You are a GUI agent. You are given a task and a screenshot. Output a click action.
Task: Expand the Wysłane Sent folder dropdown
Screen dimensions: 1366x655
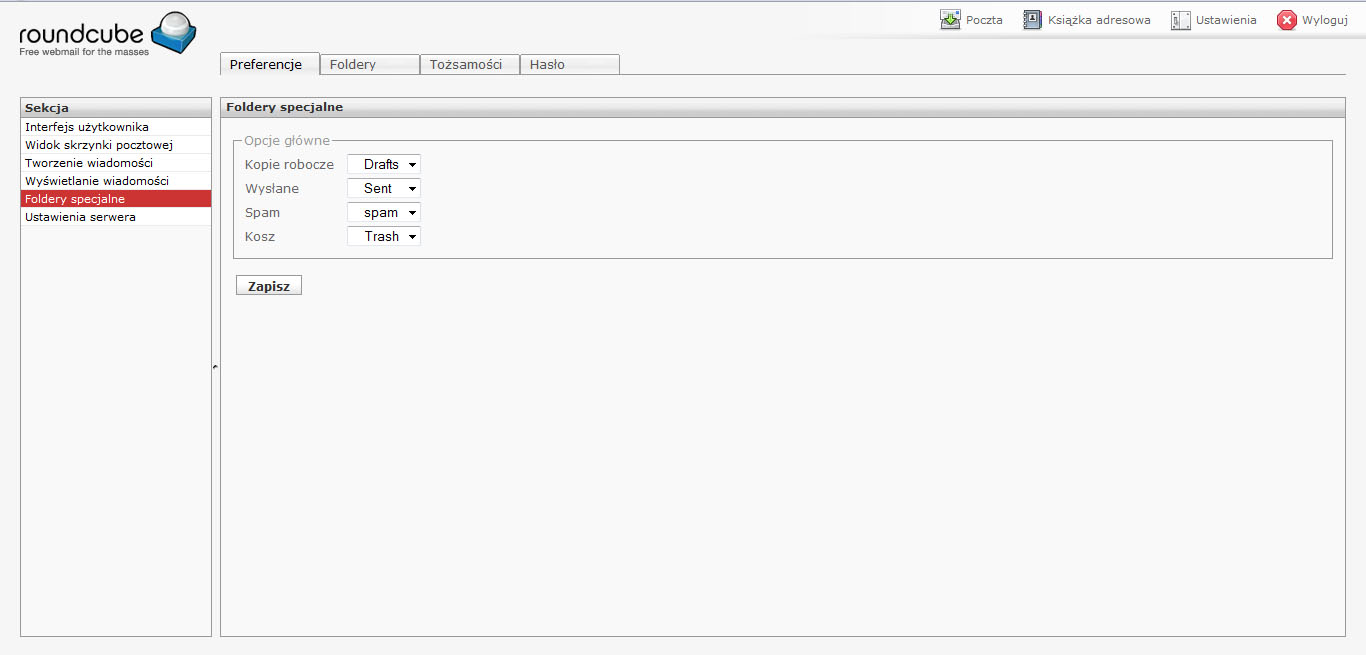[384, 188]
